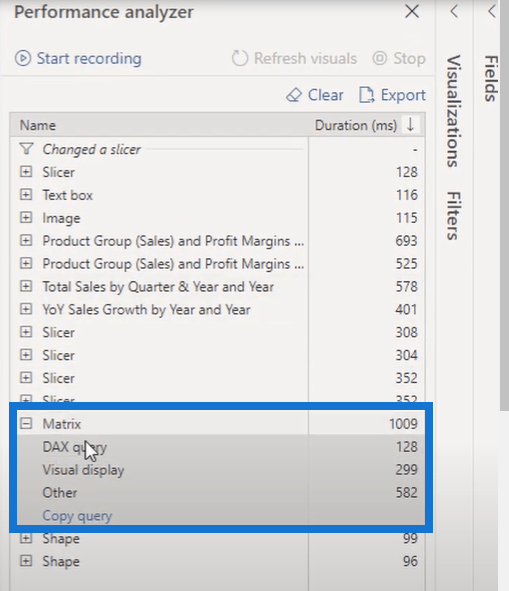509x591 pixels.
Task: Click the Refresh visuals circular arrow icon
Action: [240, 58]
